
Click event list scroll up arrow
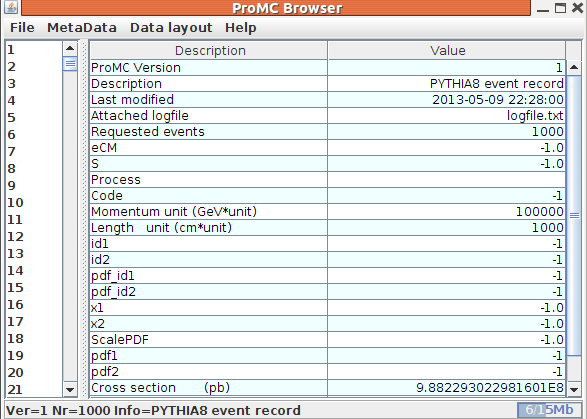[70, 48]
